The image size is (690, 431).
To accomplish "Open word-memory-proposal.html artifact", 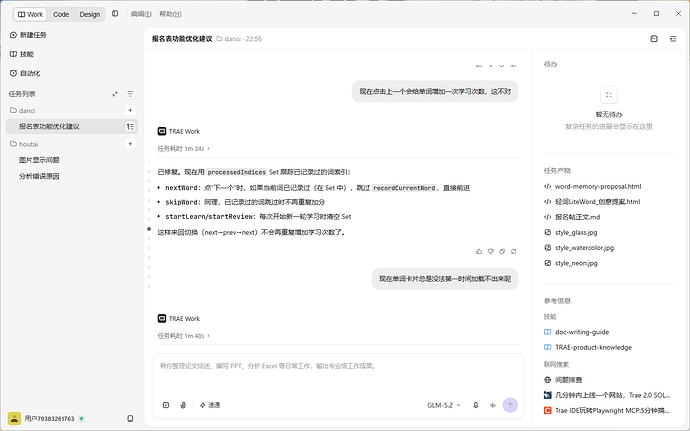I will [x=592, y=186].
